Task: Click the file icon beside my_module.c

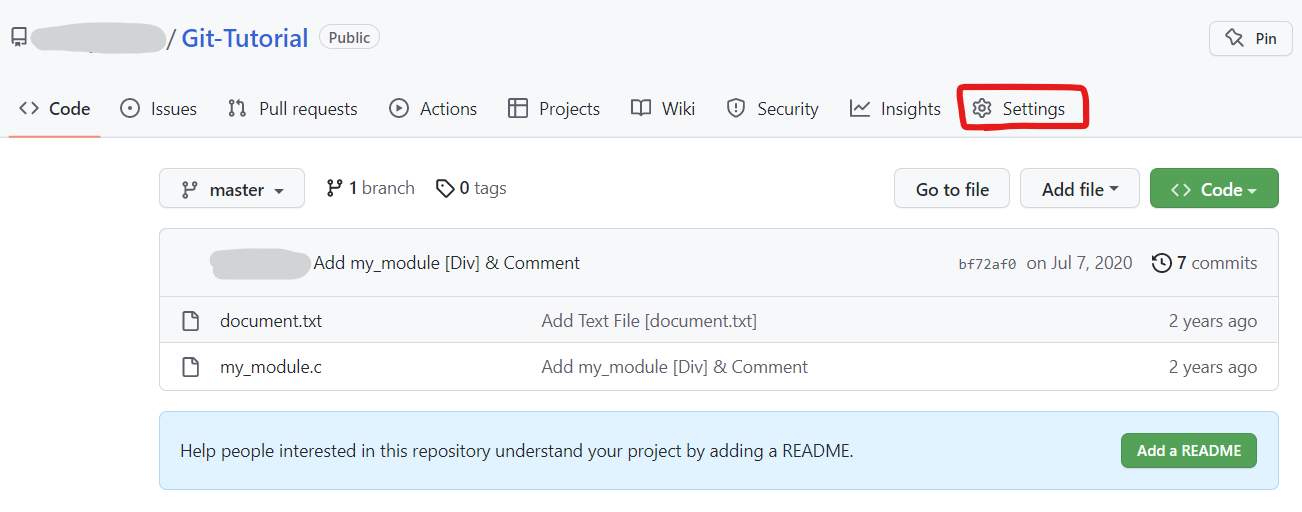Action: 190,367
